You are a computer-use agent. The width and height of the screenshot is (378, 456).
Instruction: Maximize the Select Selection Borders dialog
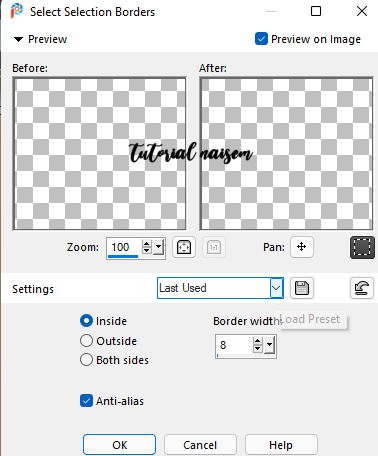(316, 11)
